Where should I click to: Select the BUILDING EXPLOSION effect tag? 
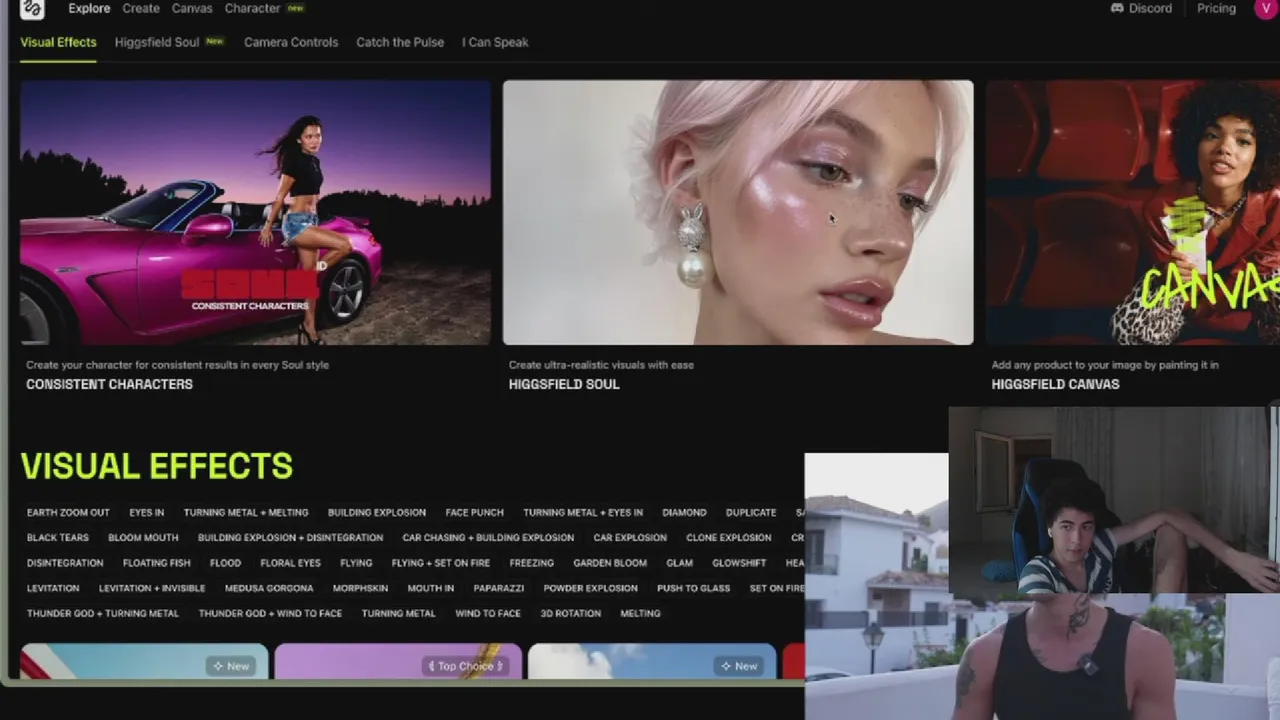(x=377, y=512)
